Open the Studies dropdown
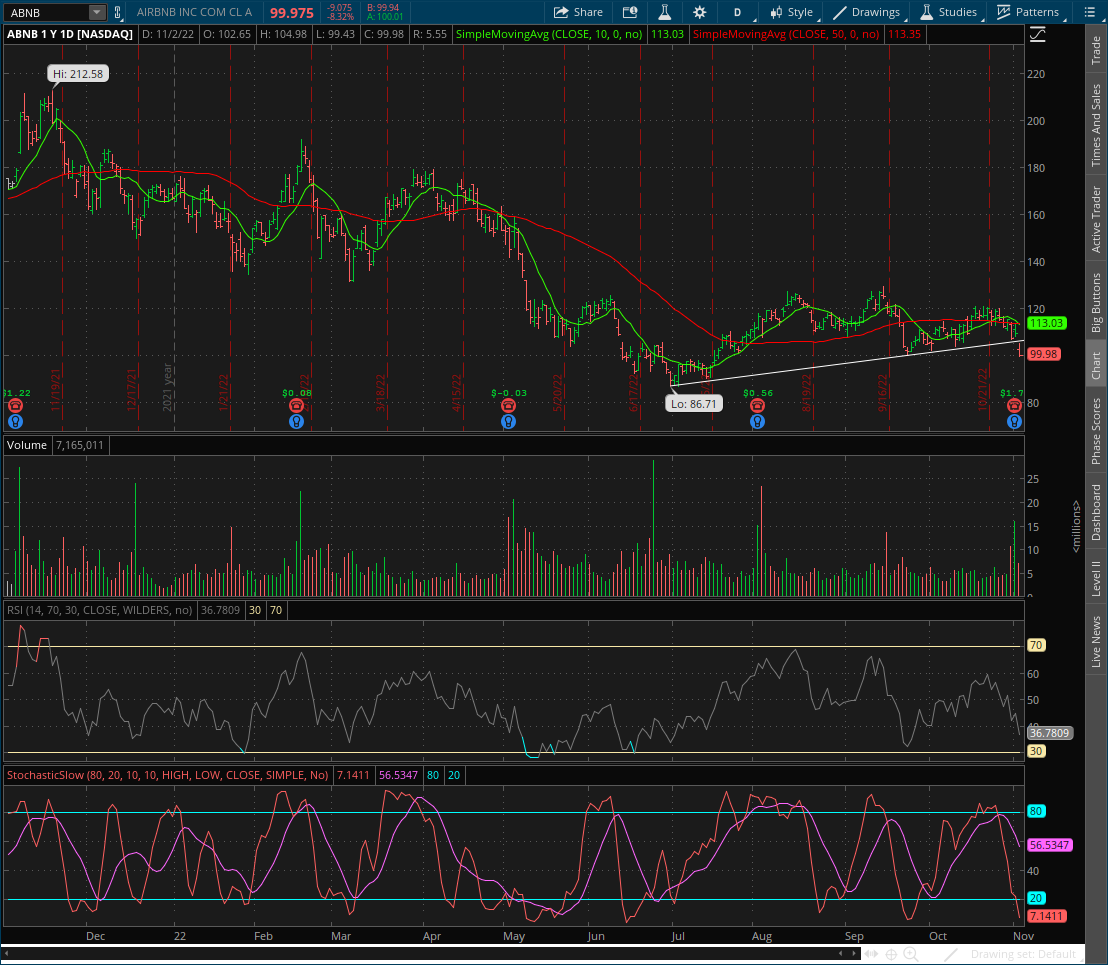 (949, 12)
